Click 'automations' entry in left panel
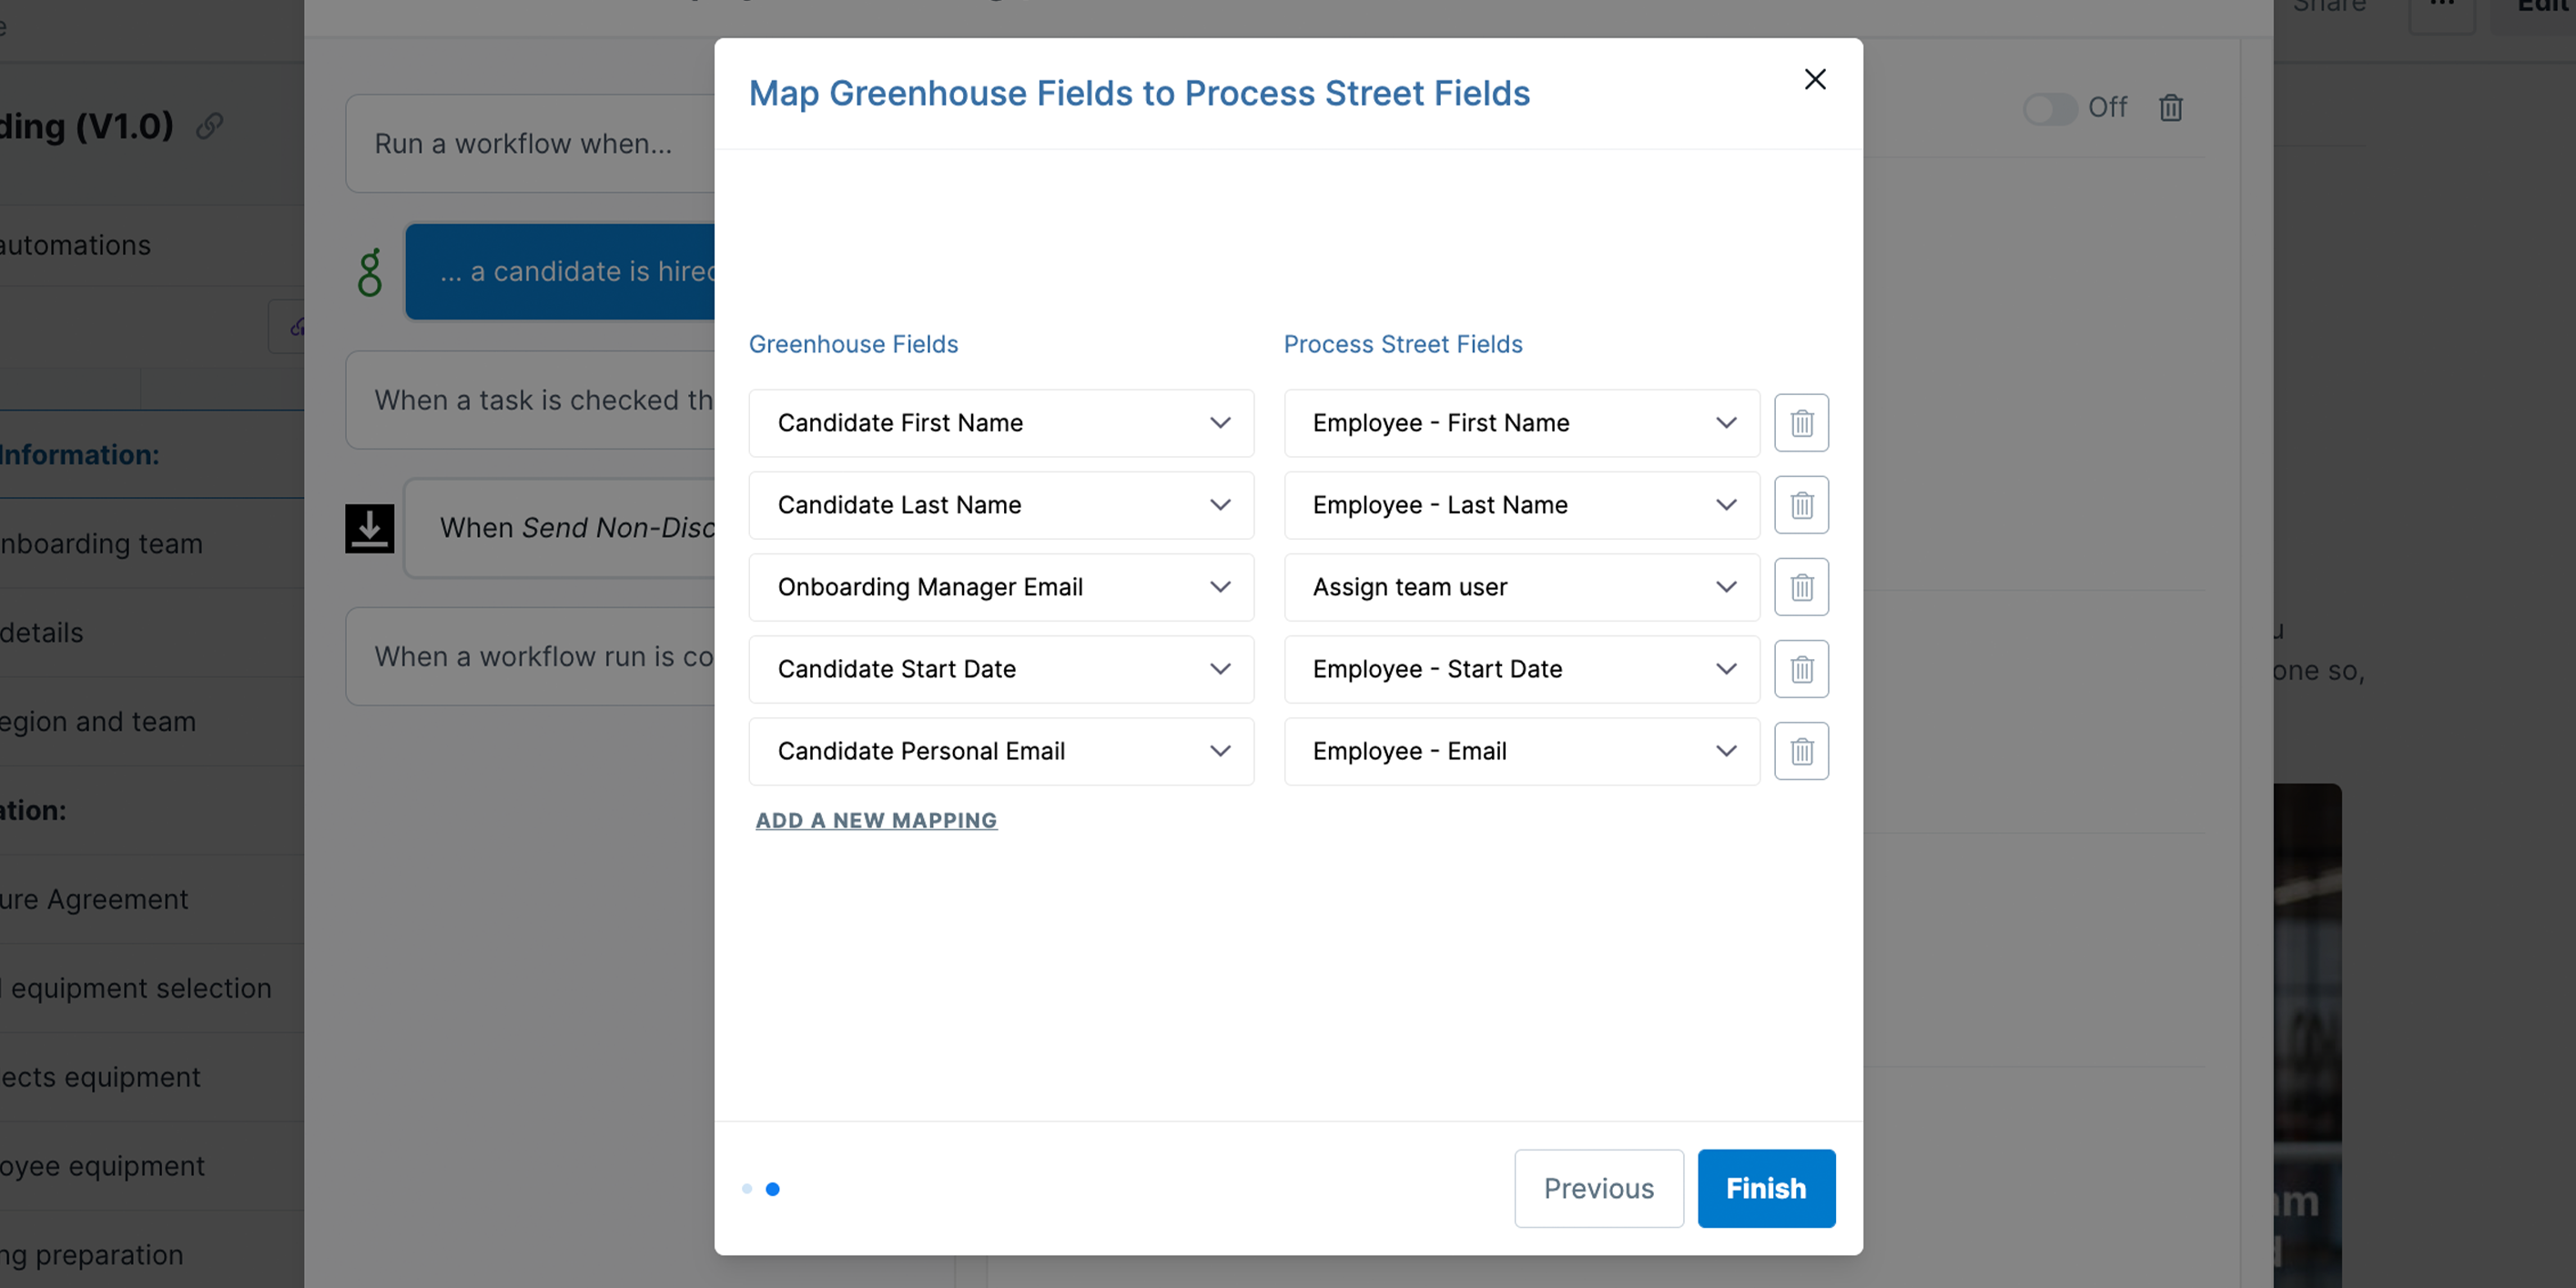2576x1288 pixels. tap(76, 245)
